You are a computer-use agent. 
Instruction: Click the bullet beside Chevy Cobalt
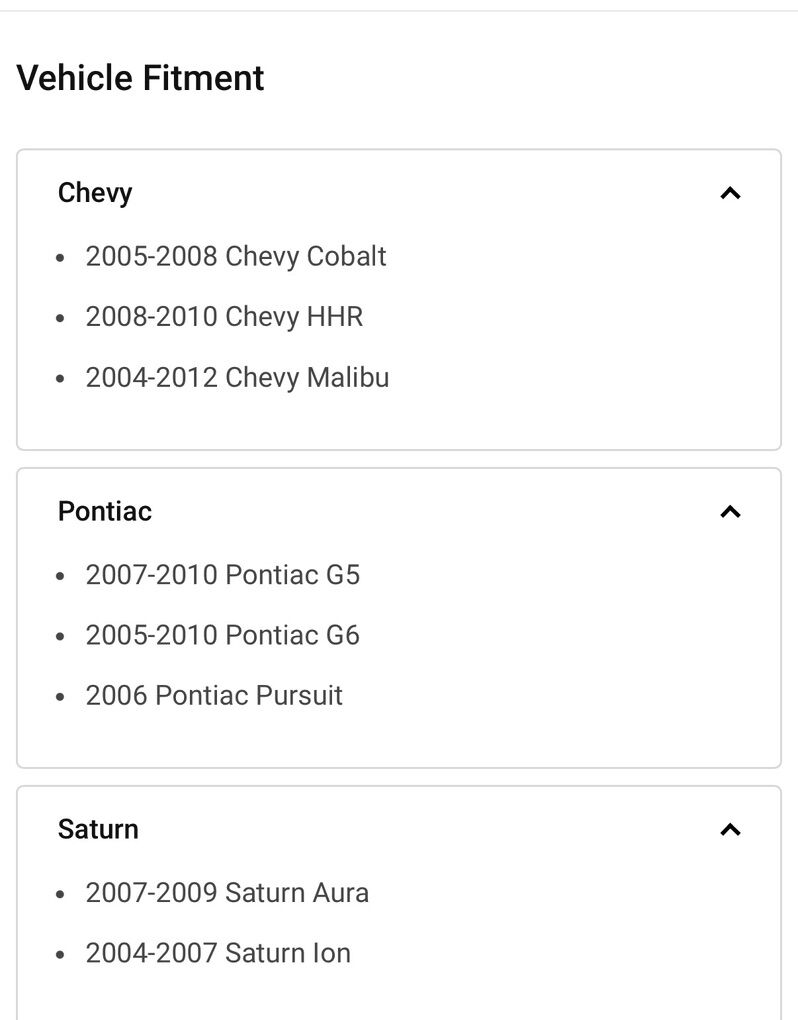(62, 258)
